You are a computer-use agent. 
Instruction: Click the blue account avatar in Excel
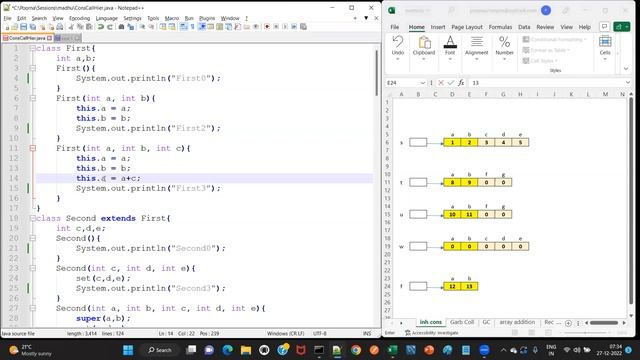tap(546, 11)
